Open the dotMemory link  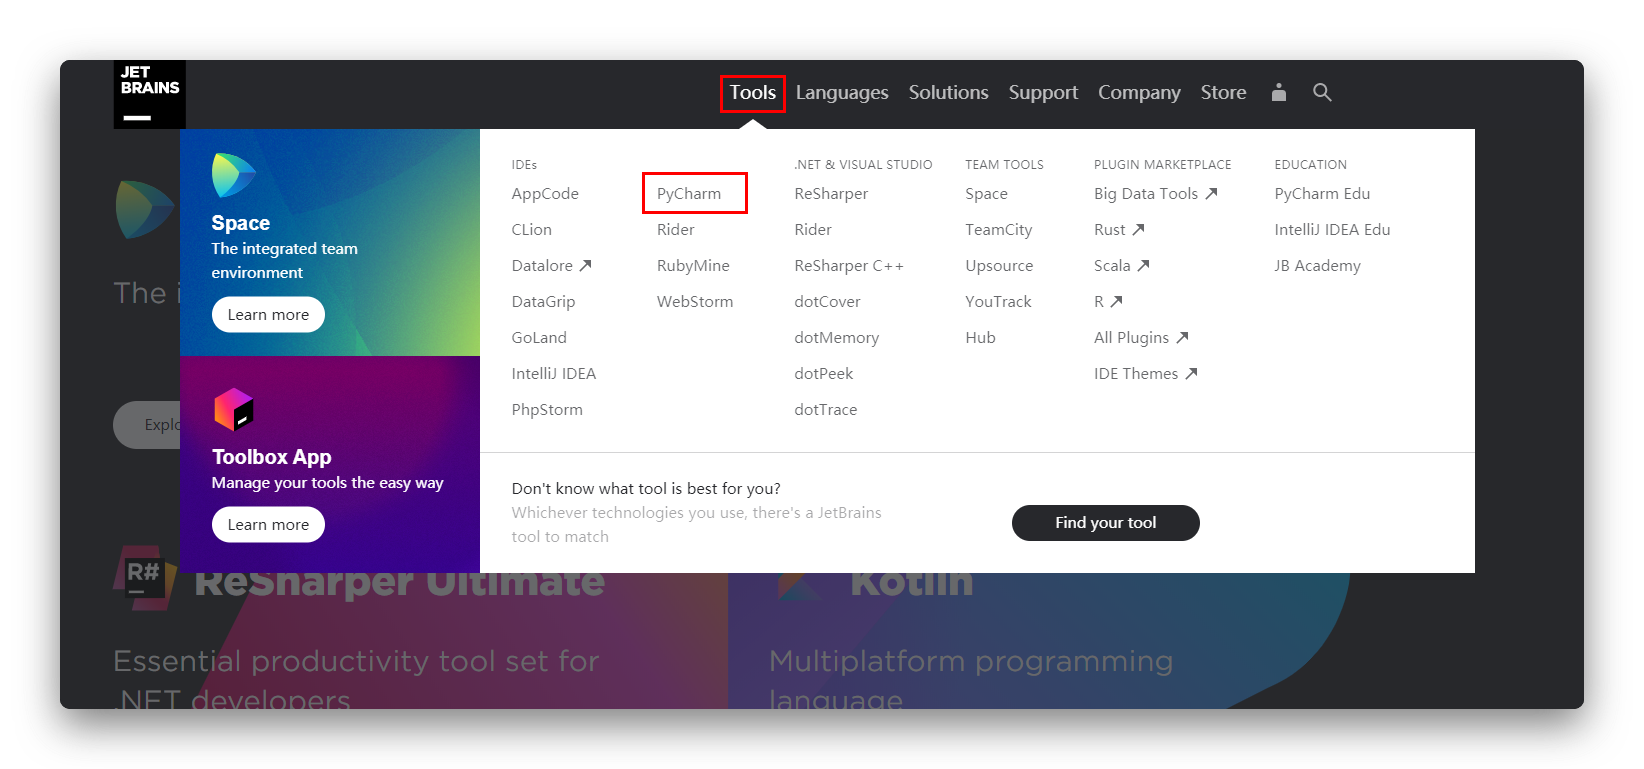[x=837, y=337]
